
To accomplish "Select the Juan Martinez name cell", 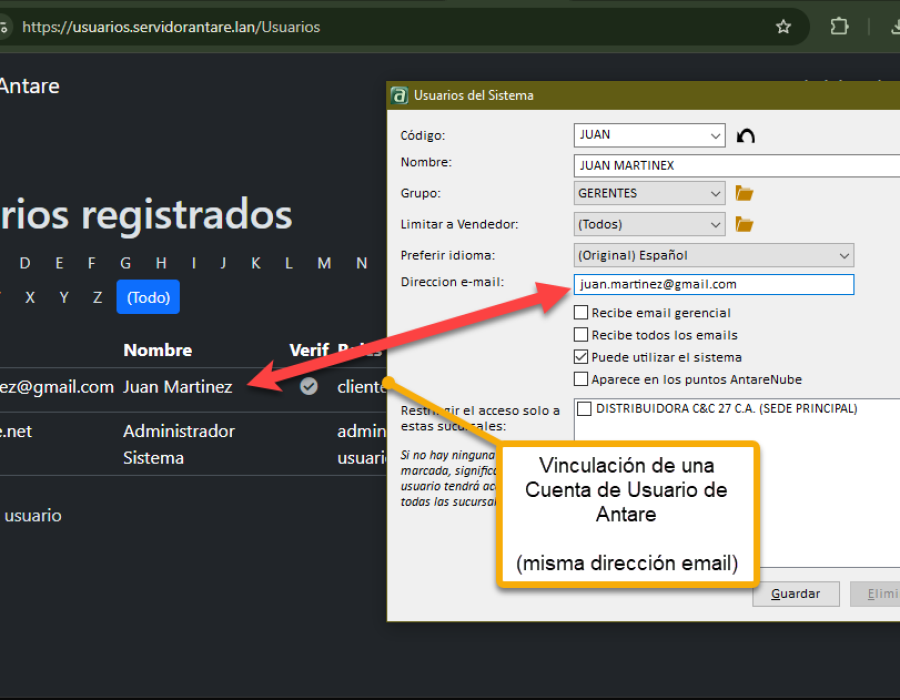I will coord(178,387).
